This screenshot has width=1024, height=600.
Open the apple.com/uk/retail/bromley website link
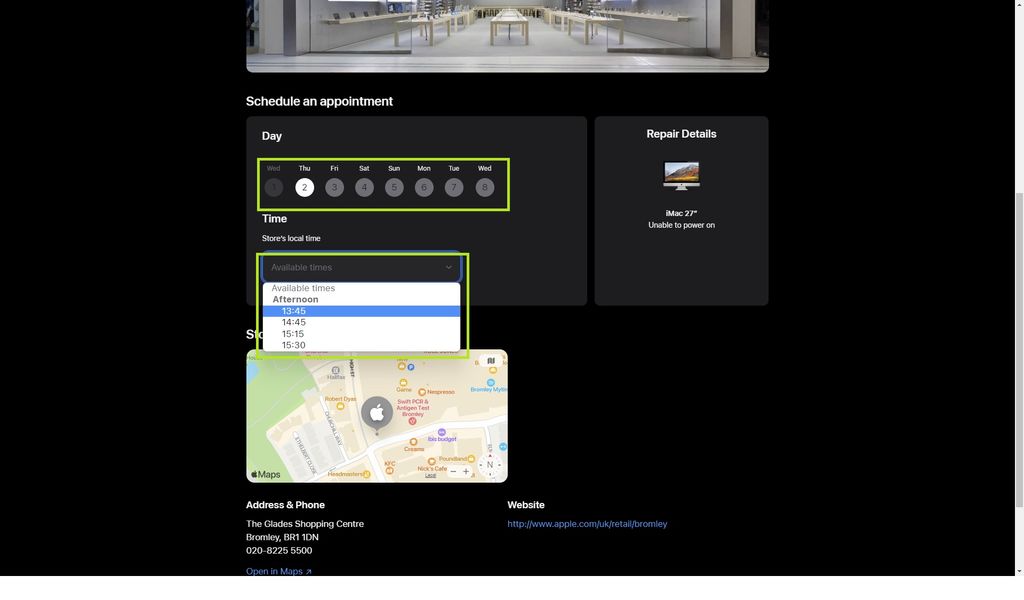(587, 524)
